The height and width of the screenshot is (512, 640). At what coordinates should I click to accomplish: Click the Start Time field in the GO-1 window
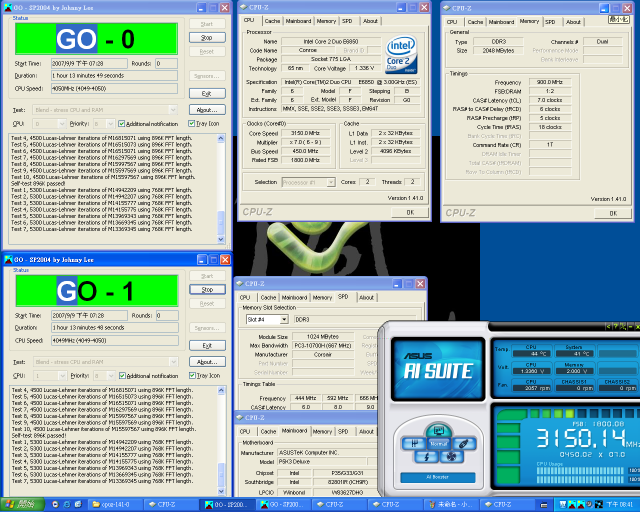pyautogui.click(x=89, y=315)
